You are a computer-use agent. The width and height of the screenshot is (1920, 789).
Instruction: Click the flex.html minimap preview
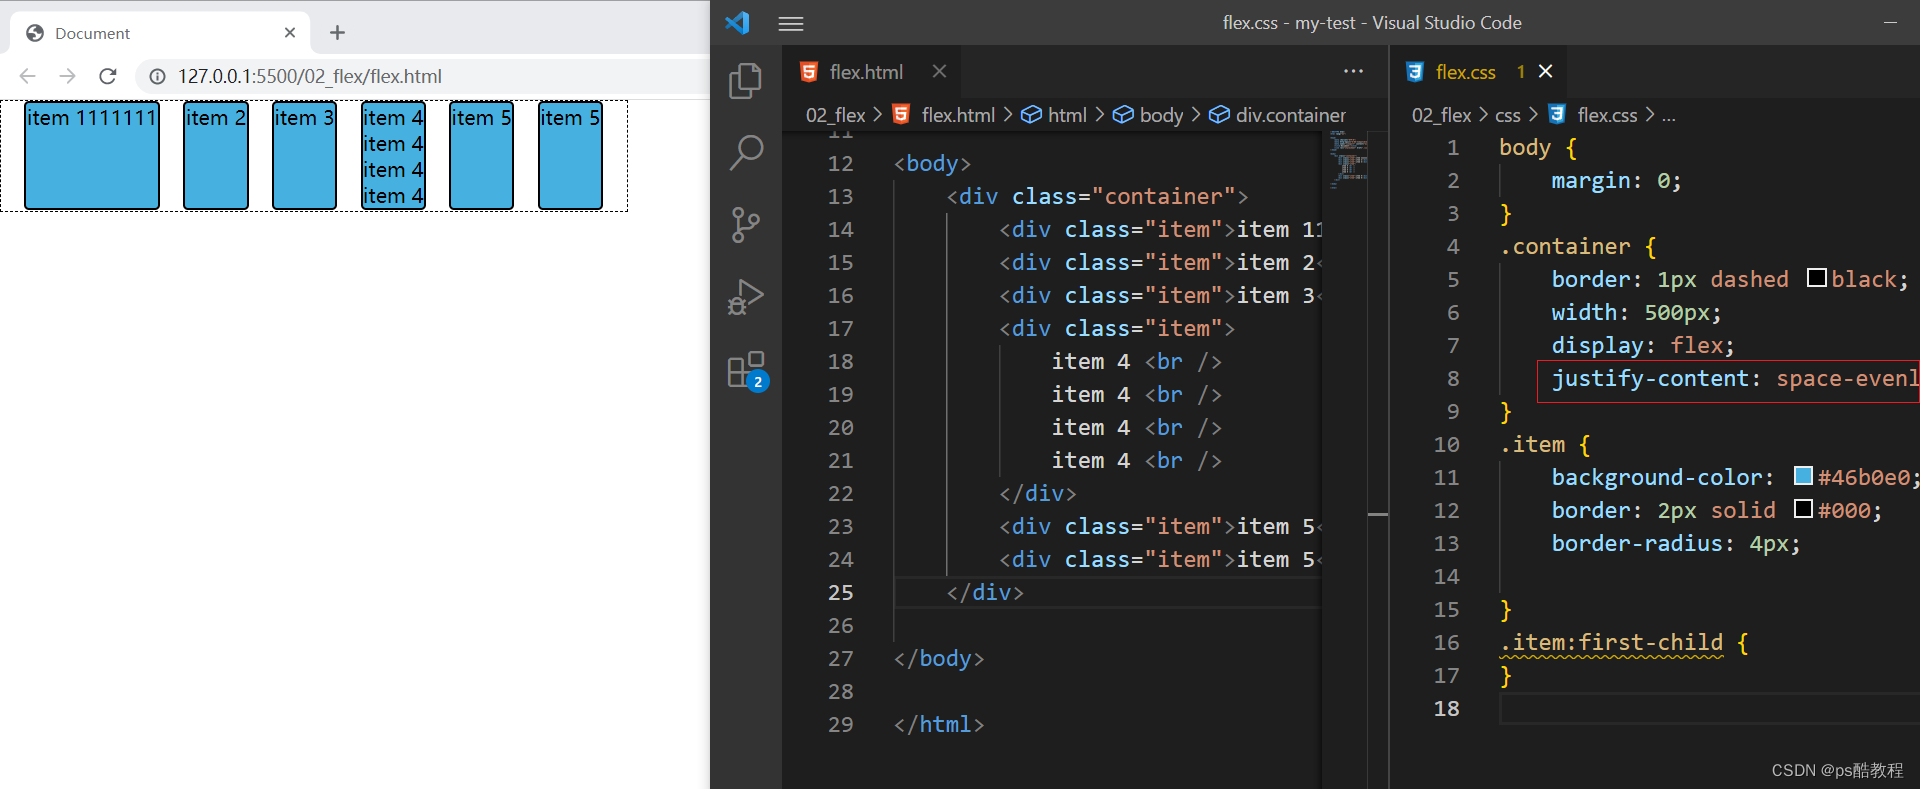tap(1349, 160)
